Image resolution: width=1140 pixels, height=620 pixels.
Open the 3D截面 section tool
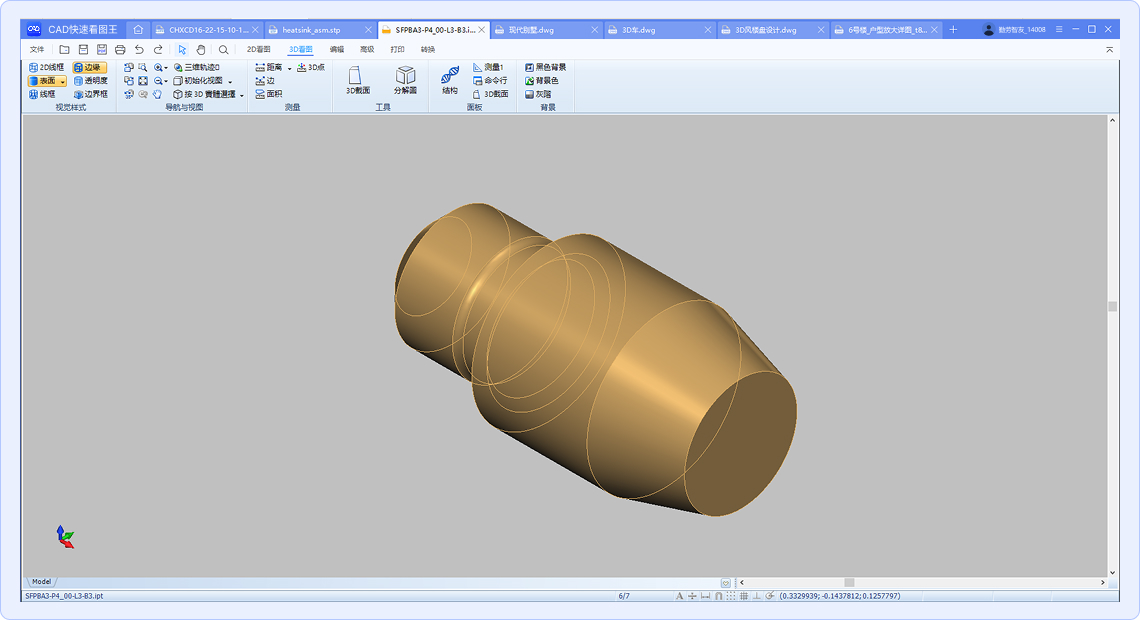(358, 80)
